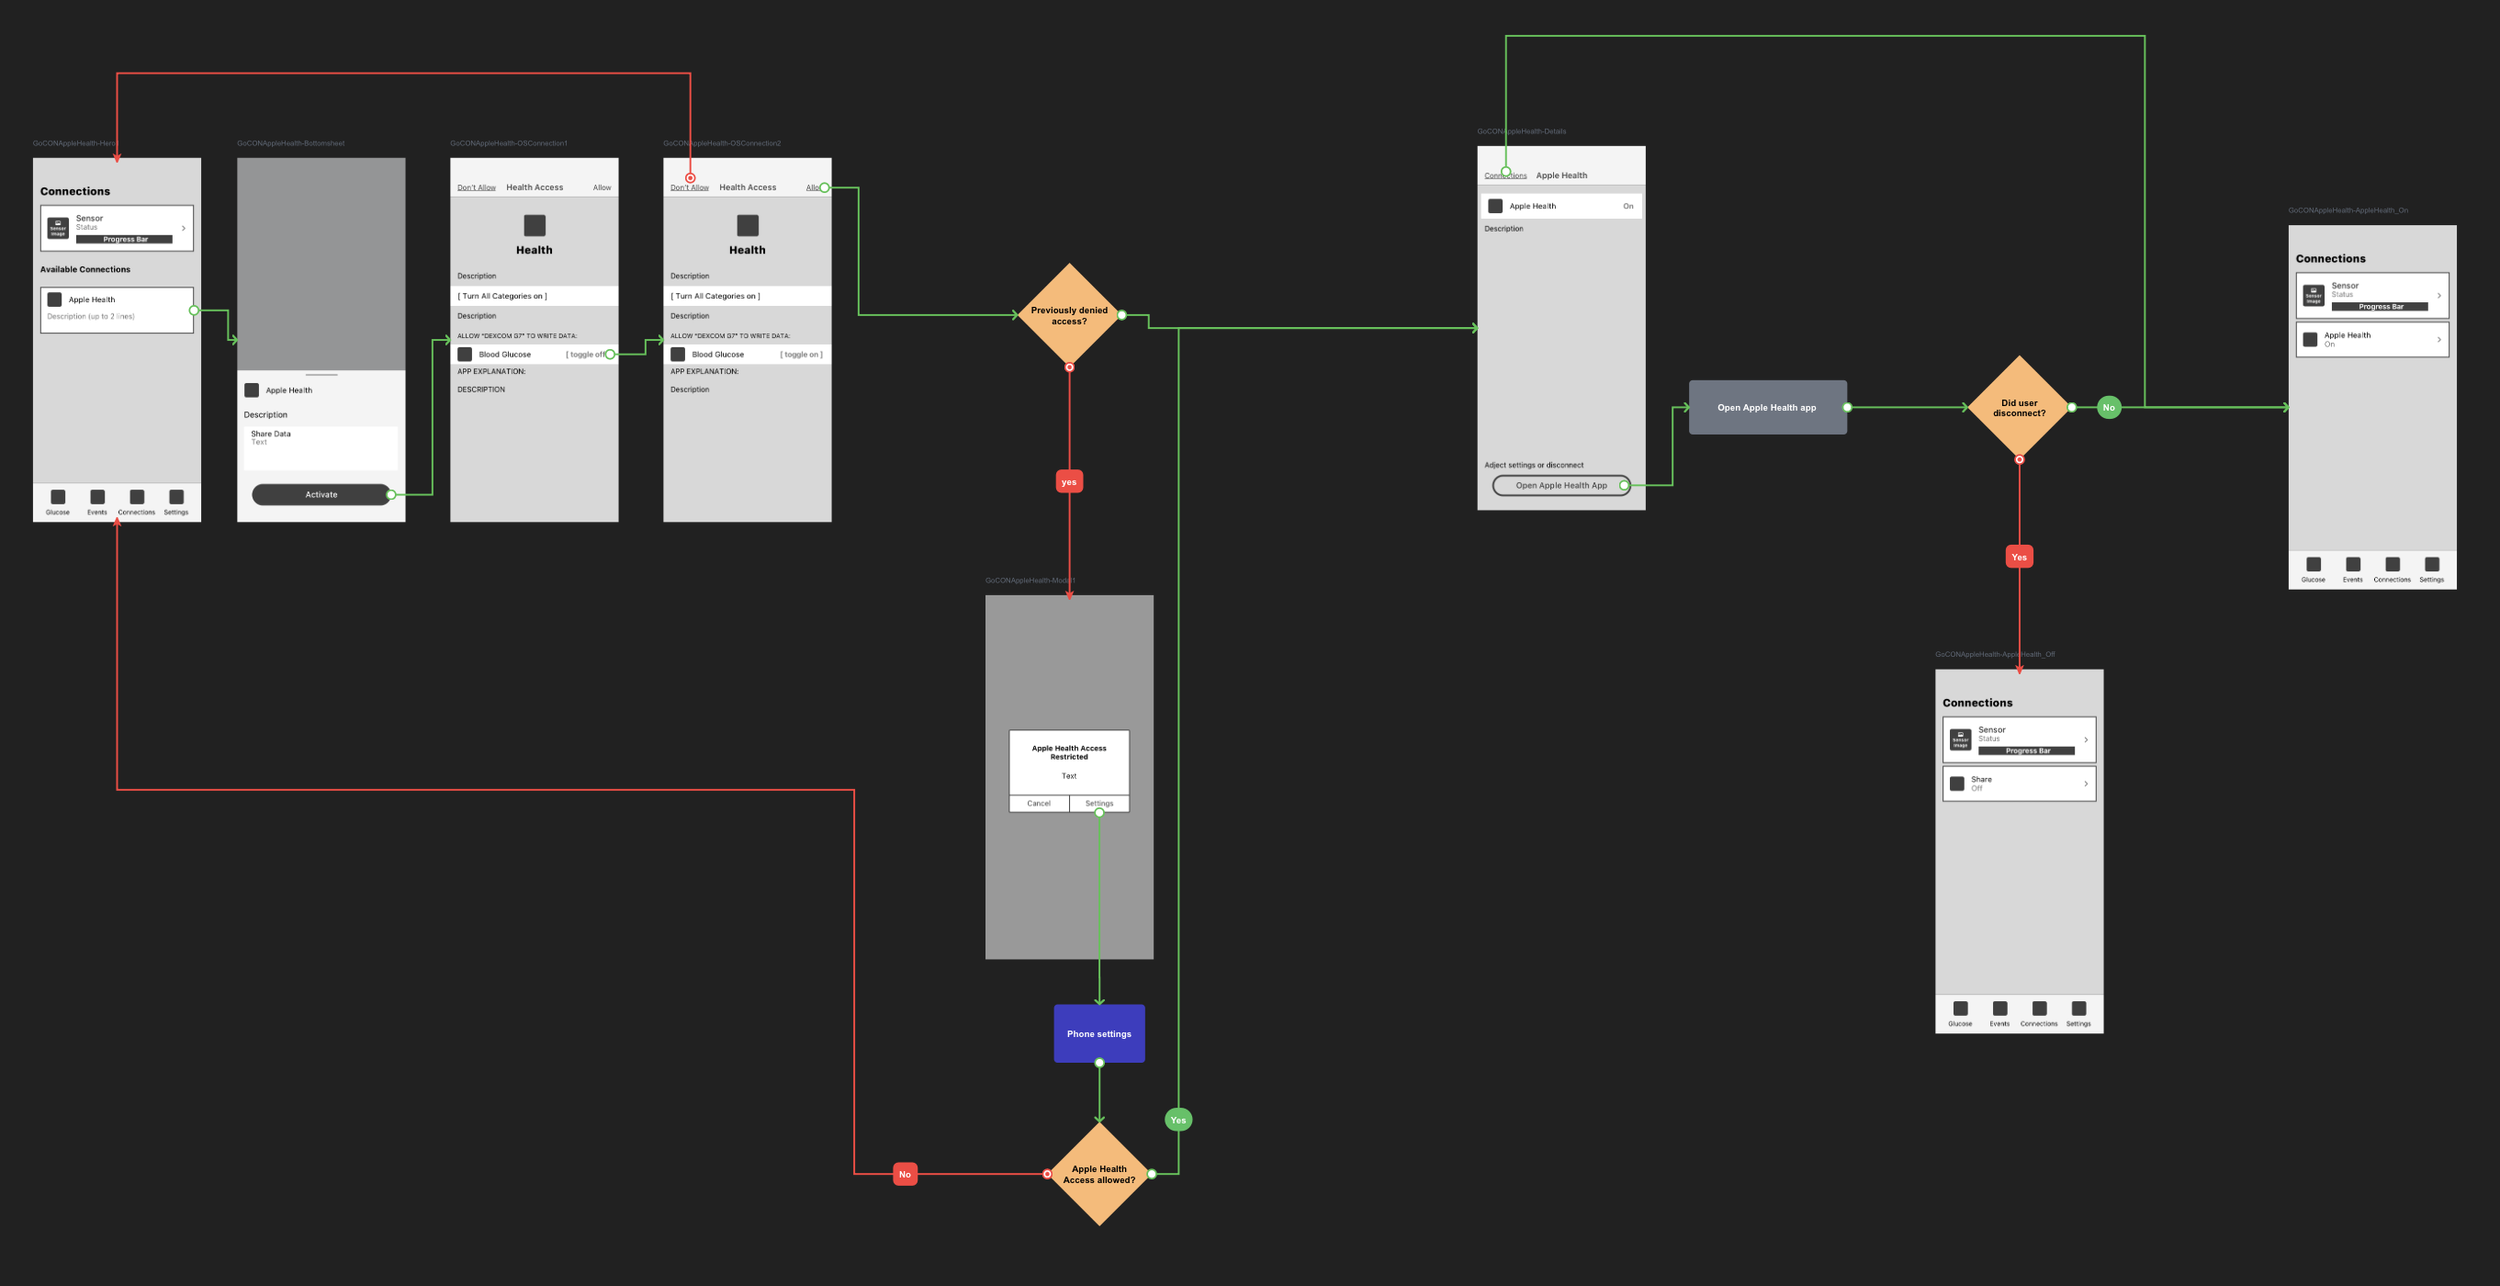Viewport: 2500px width, 1286px height.
Task: Expand Apple Health On row chevron
Action: point(2439,340)
